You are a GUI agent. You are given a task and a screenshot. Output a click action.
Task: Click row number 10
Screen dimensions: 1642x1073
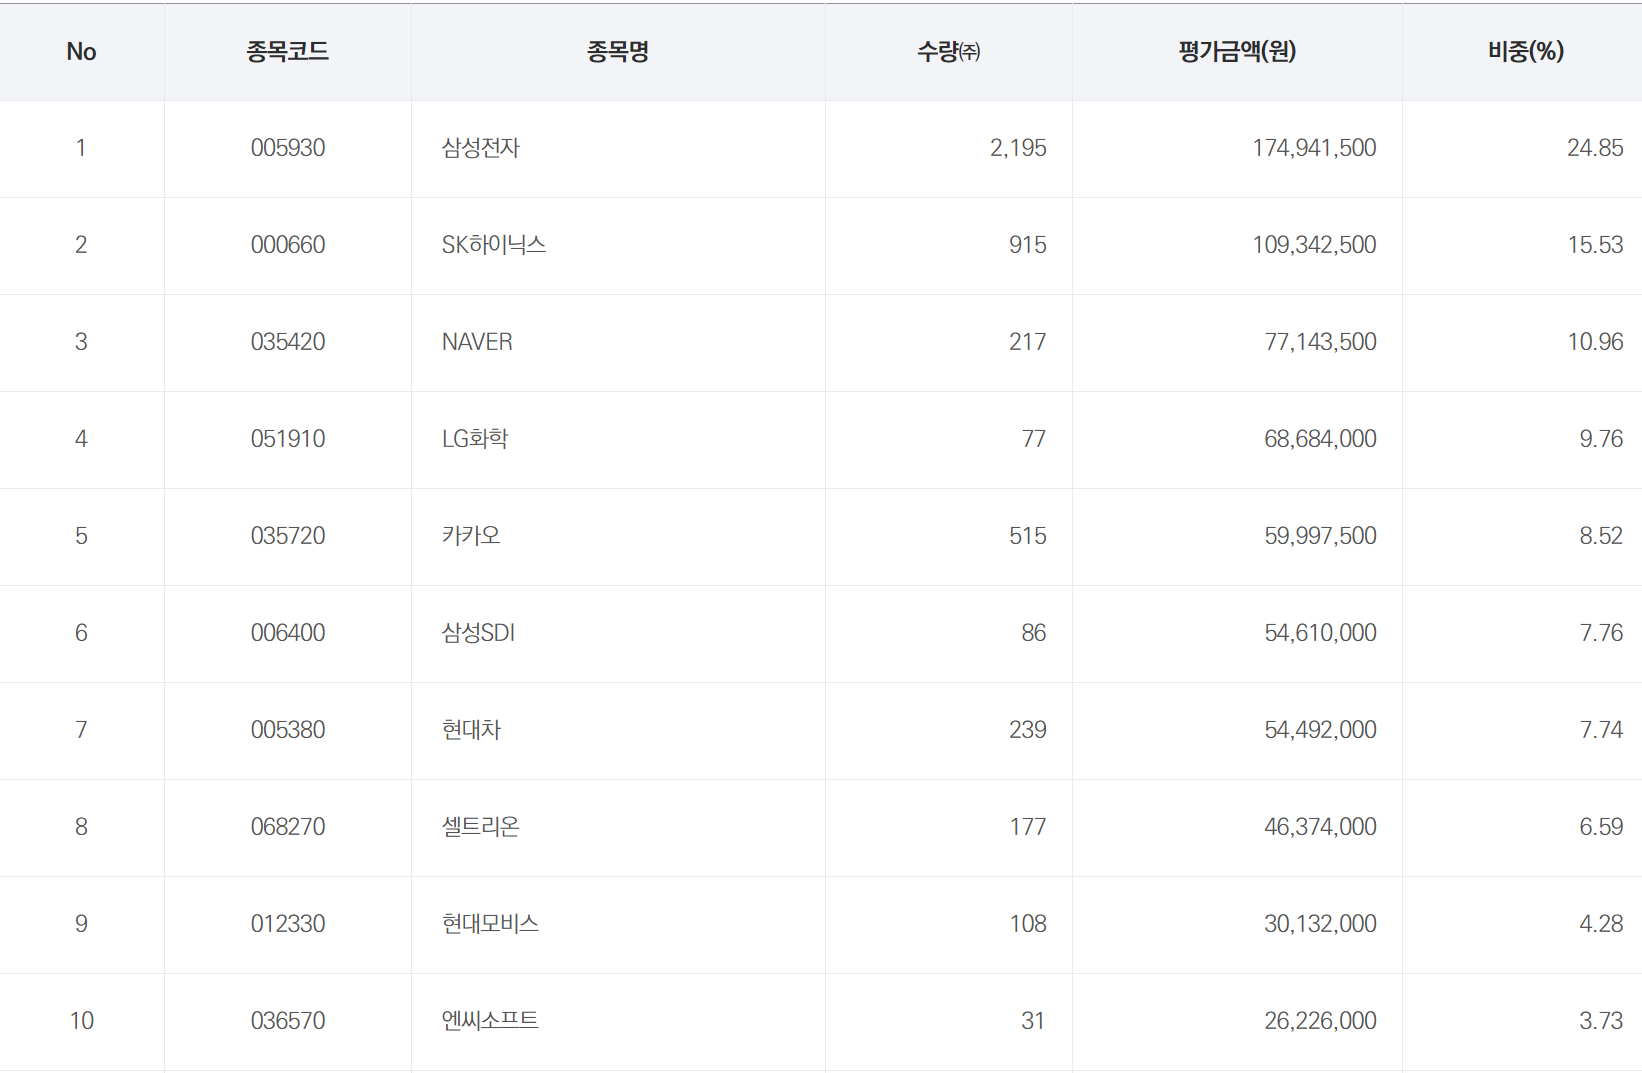coord(81,1021)
